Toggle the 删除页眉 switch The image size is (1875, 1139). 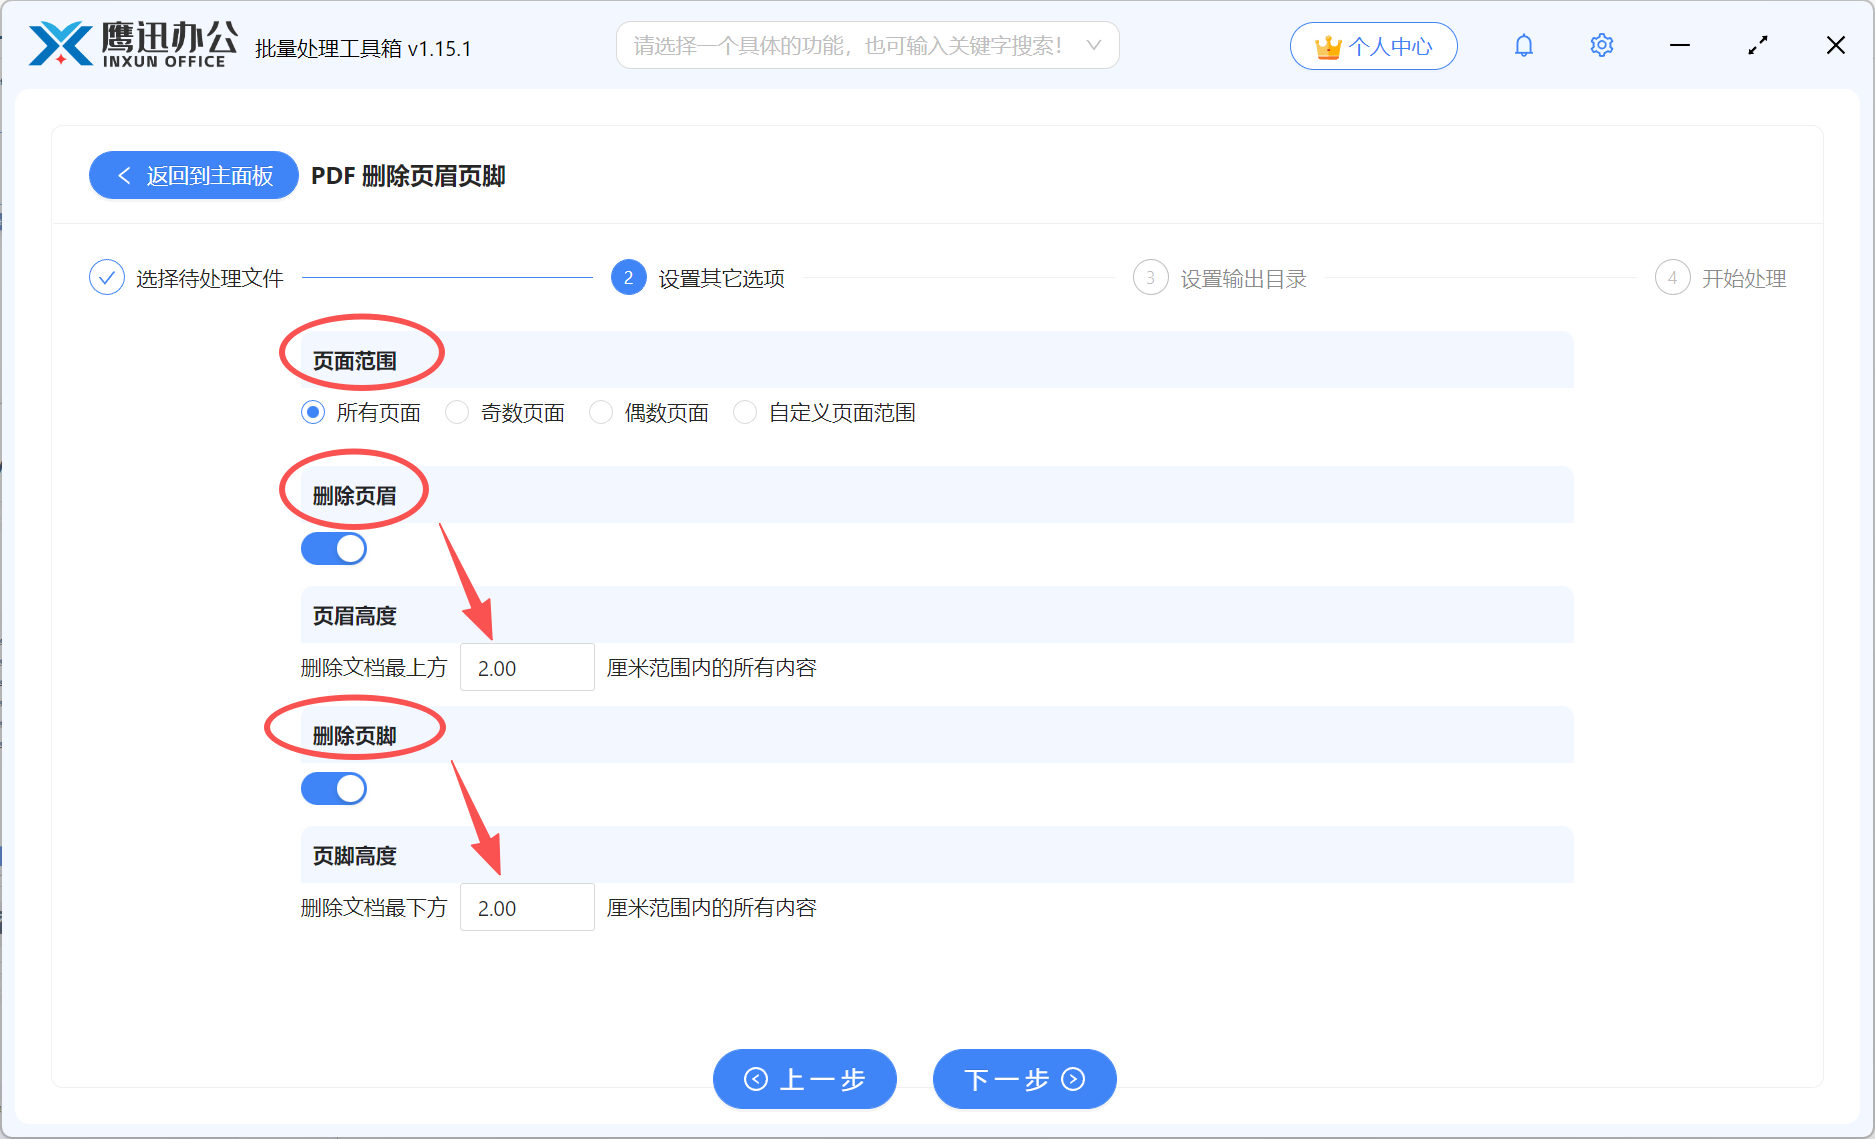tap(334, 549)
